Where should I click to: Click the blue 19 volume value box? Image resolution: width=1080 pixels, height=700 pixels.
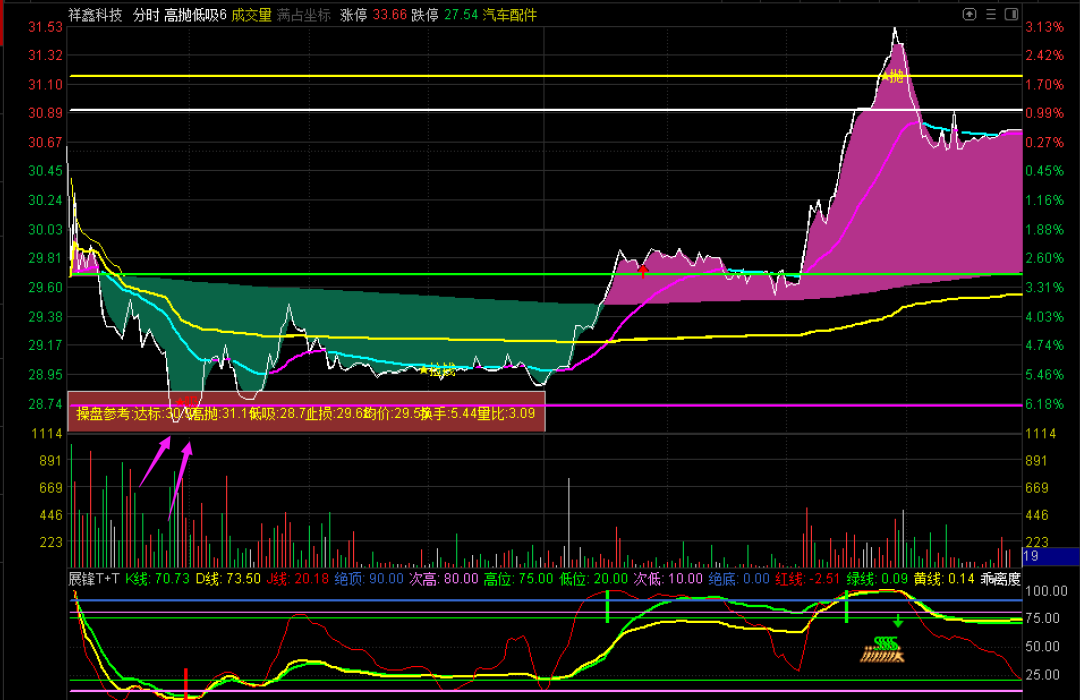pyautogui.click(x=1051, y=556)
